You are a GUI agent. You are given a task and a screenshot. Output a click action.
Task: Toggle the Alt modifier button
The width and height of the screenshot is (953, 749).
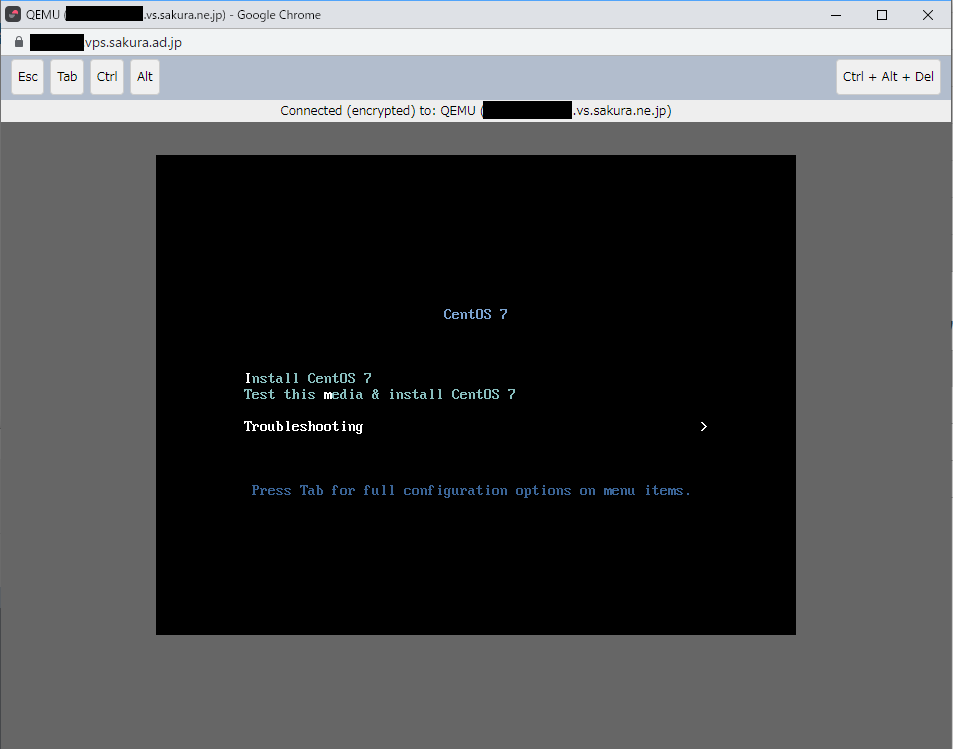coord(145,77)
